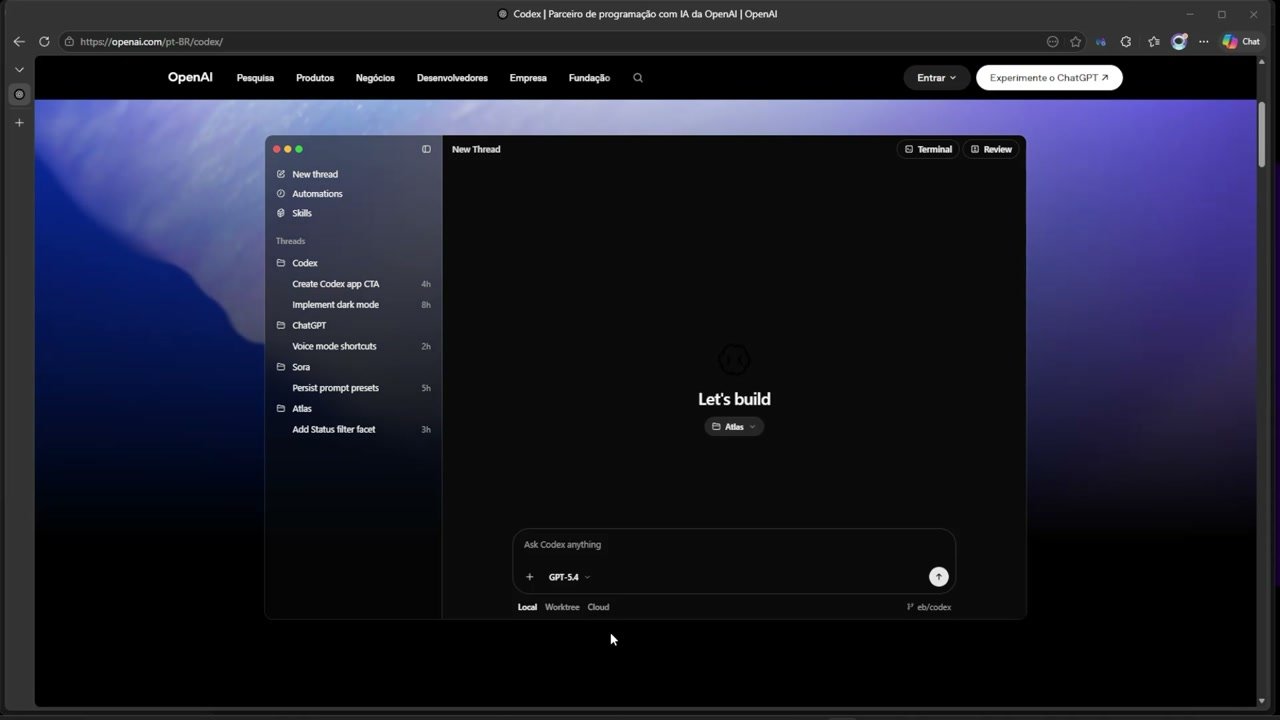Click the Atlas project folder icon in sidebar

click(x=281, y=408)
